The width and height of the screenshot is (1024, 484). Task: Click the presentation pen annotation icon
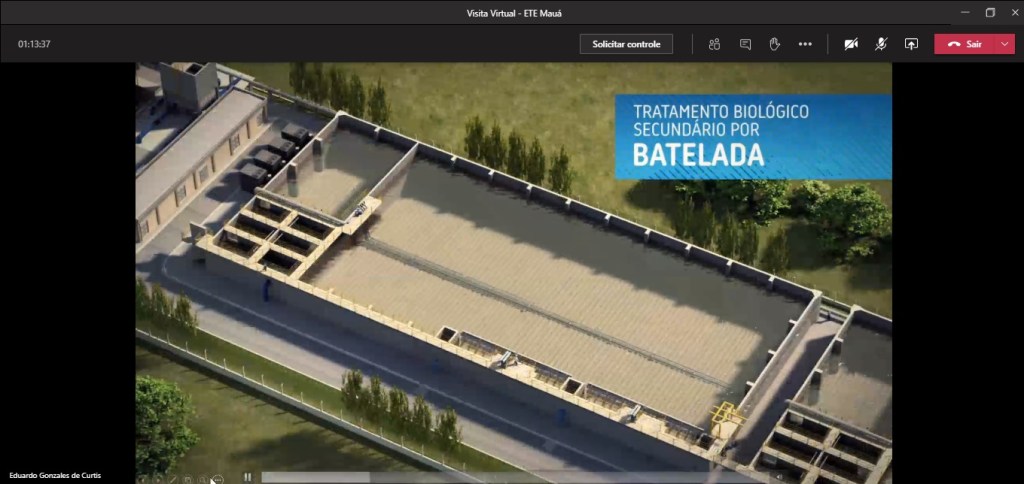172,479
